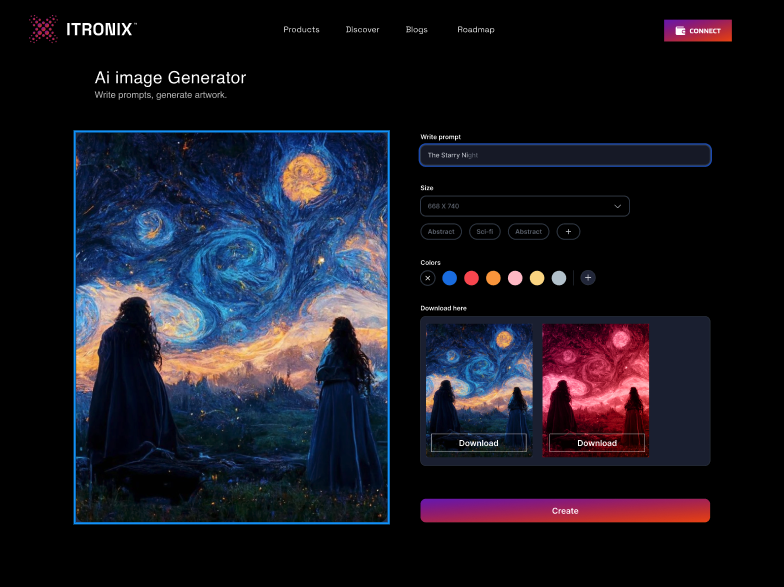Click the ITRONIX logo icon
This screenshot has width=784, height=587.
pos(43,29)
